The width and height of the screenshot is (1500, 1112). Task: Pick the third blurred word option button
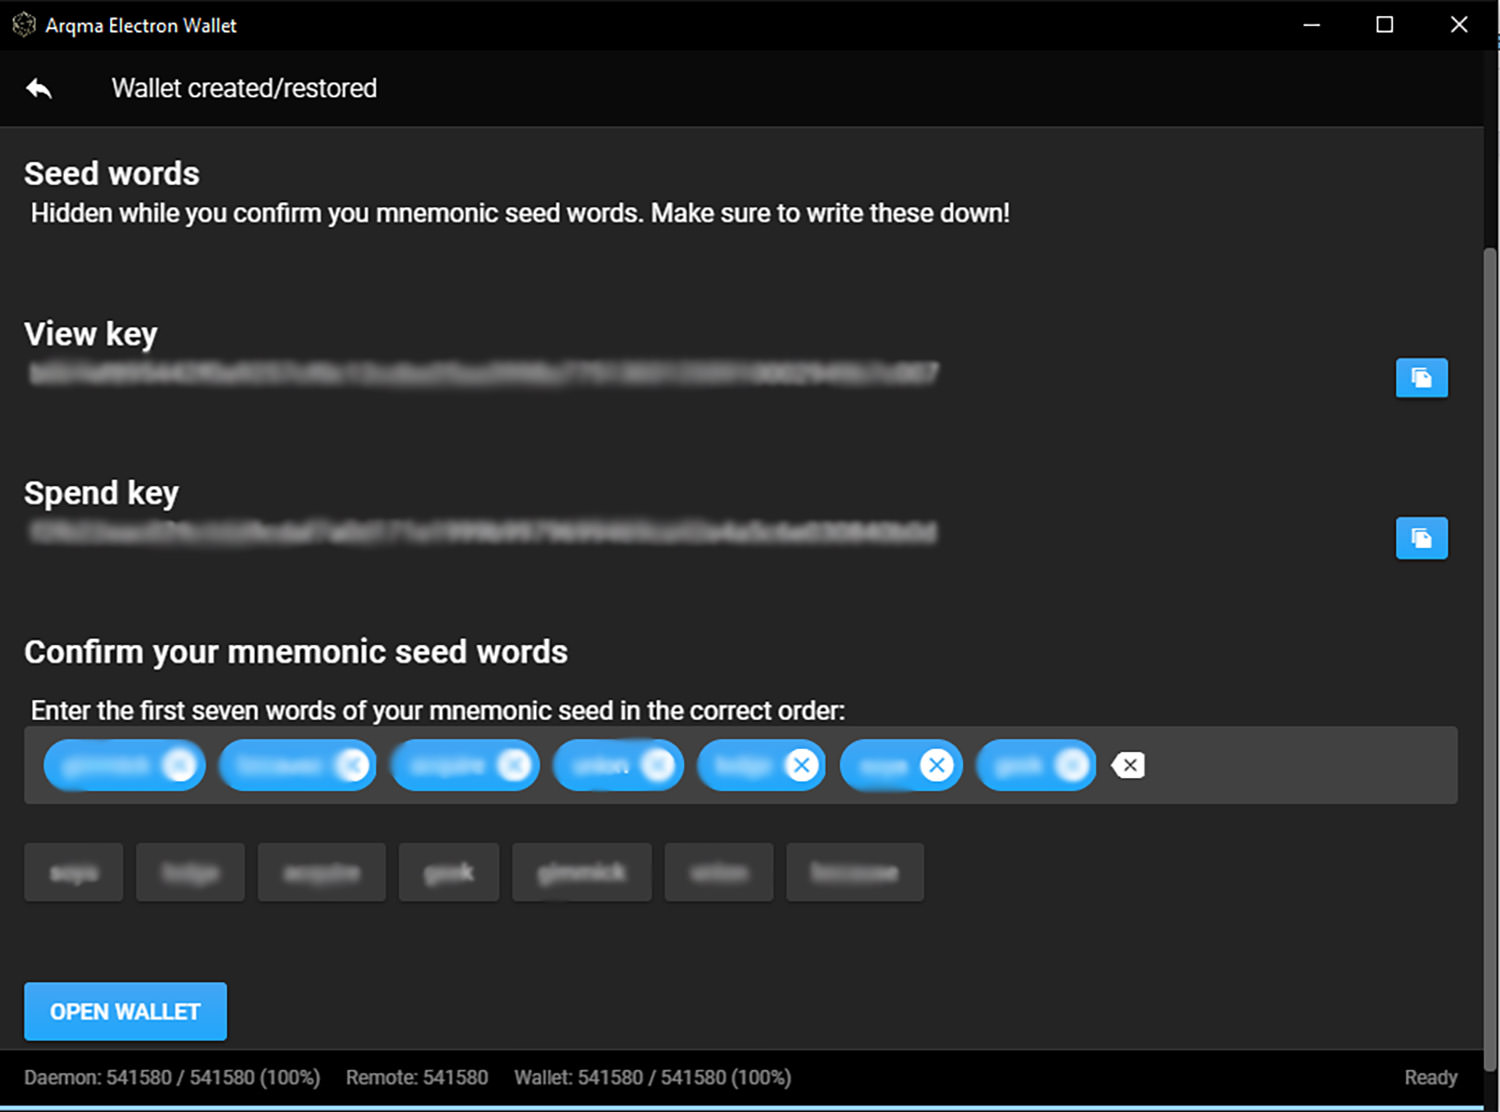pos(321,872)
